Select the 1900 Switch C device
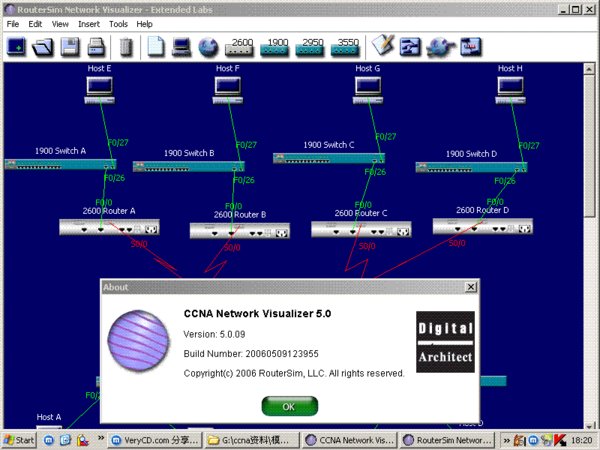The height and width of the screenshot is (450, 600). (328, 158)
